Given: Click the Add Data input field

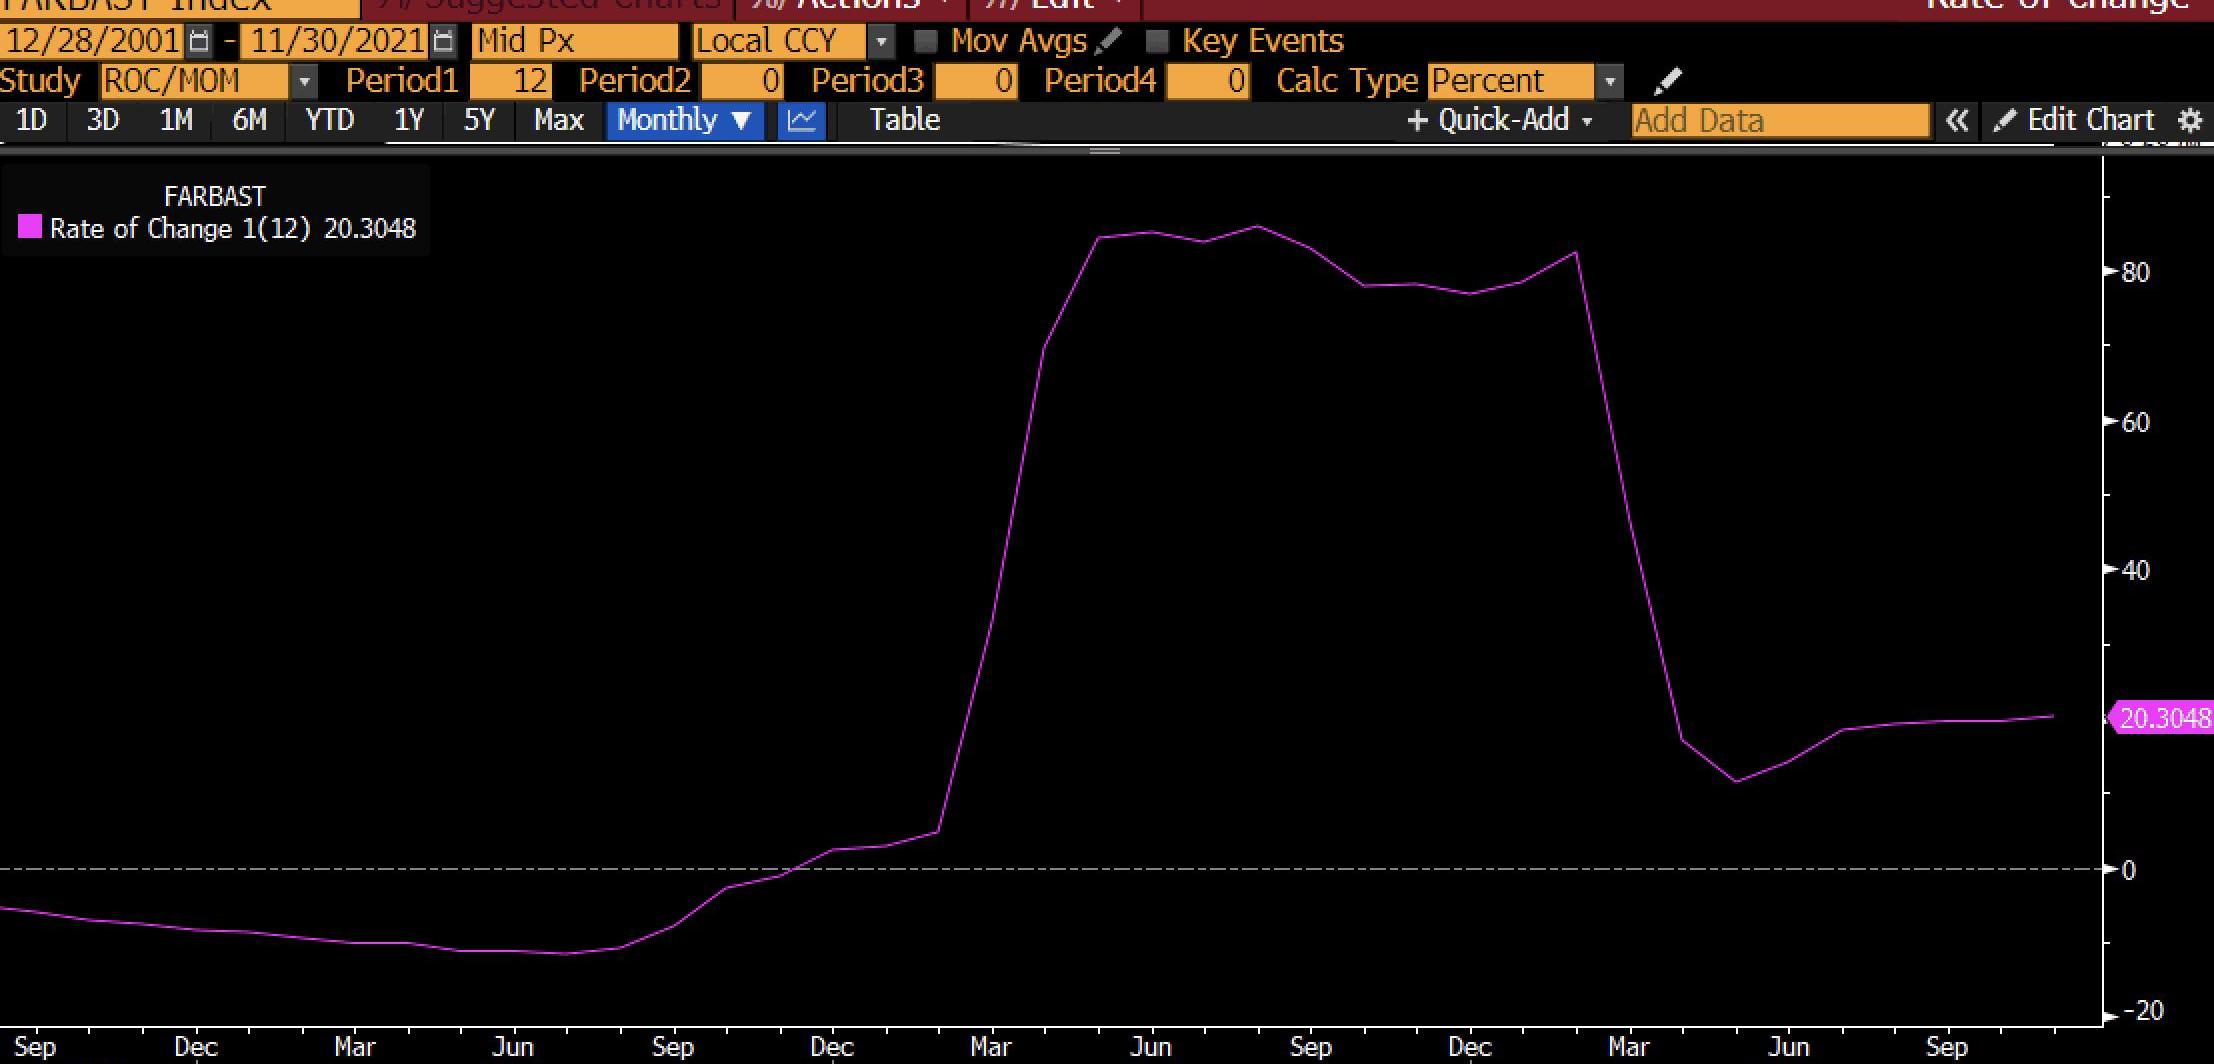Looking at the screenshot, I should (x=1779, y=121).
